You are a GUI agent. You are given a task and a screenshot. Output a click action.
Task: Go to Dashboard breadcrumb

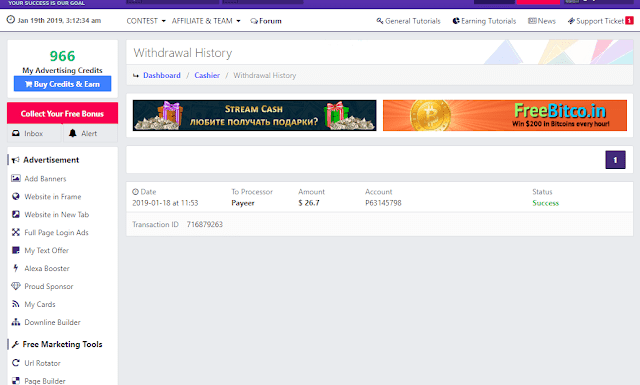tap(162, 75)
